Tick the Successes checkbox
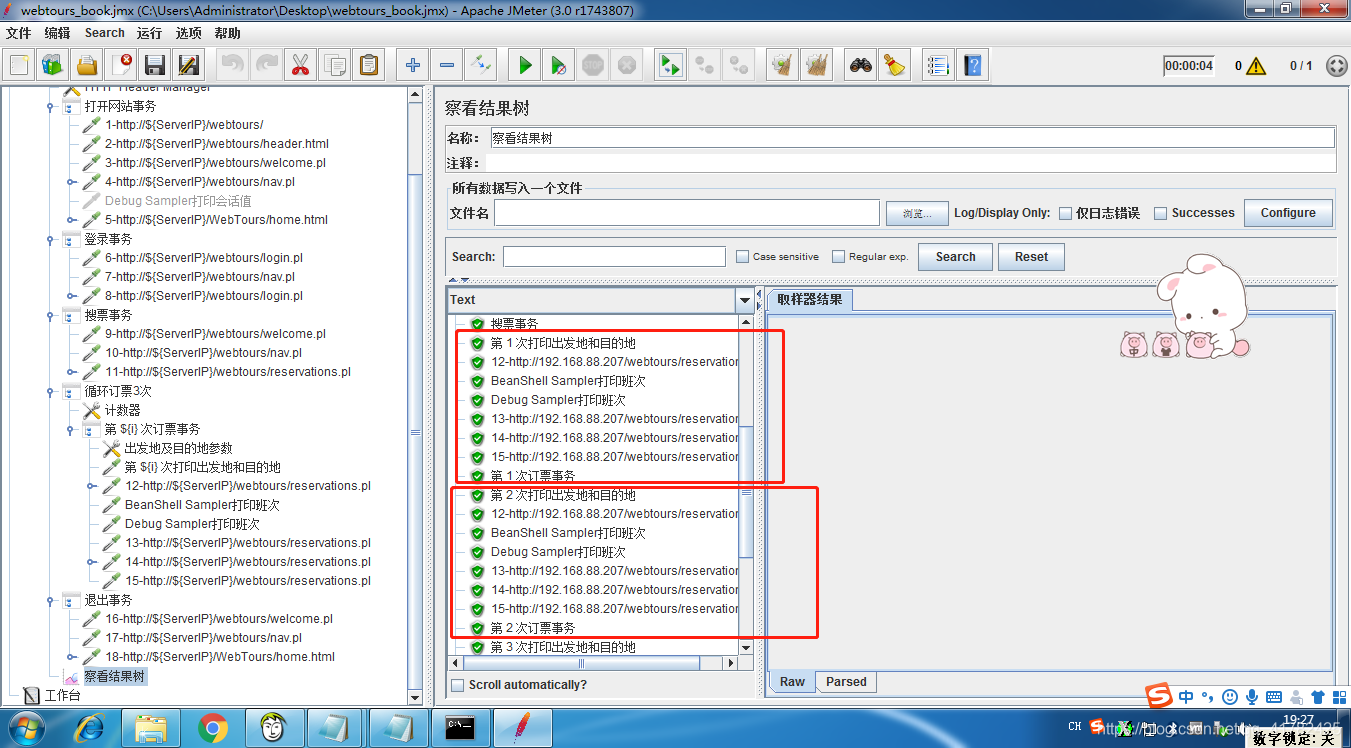This screenshot has height=748, width=1351. [1161, 213]
